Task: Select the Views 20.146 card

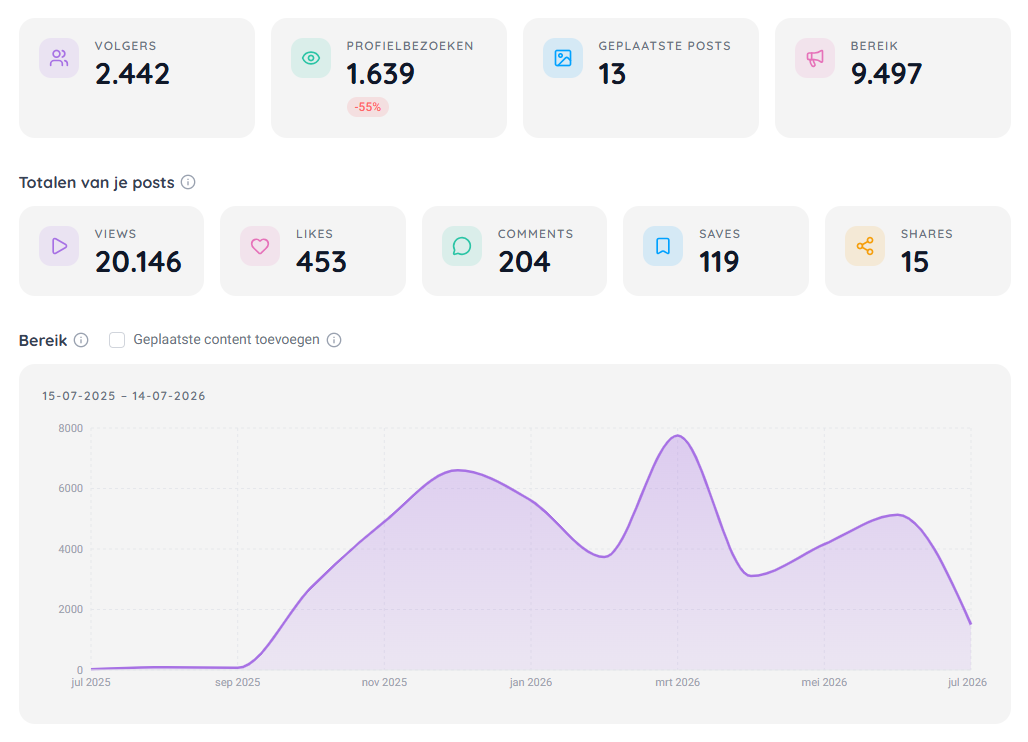Action: [111, 251]
